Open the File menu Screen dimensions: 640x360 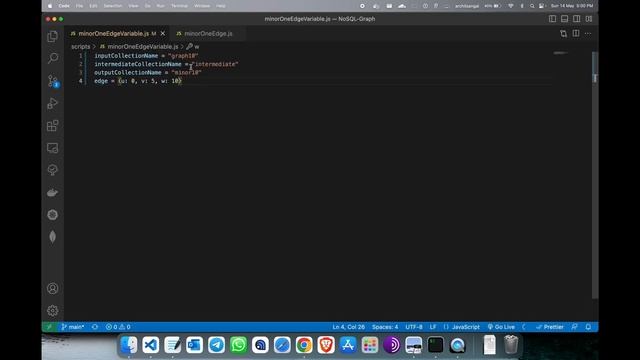(x=79, y=6)
